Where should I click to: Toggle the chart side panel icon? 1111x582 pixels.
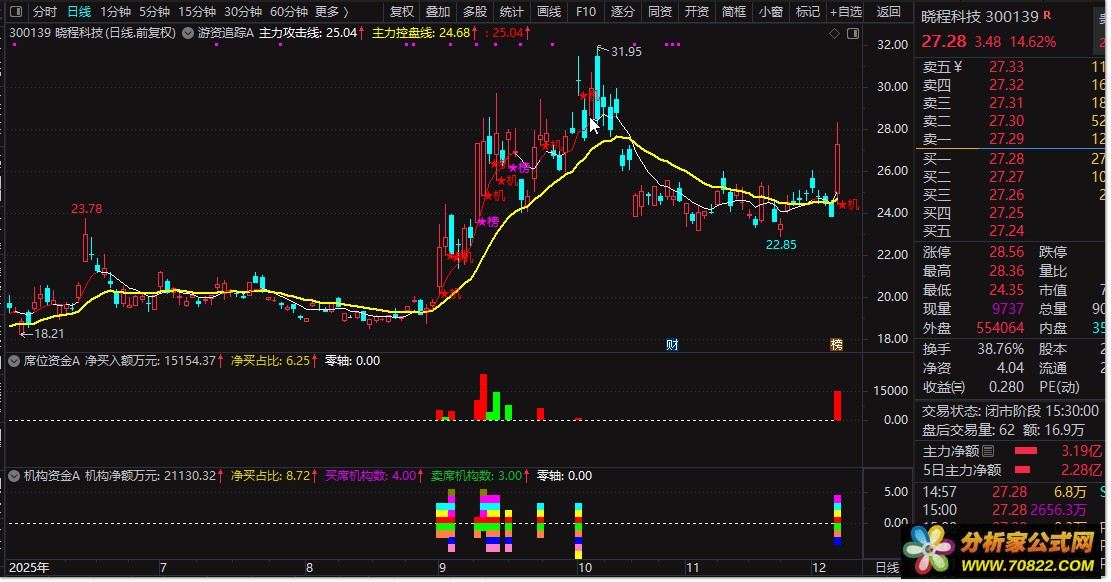click(853, 33)
